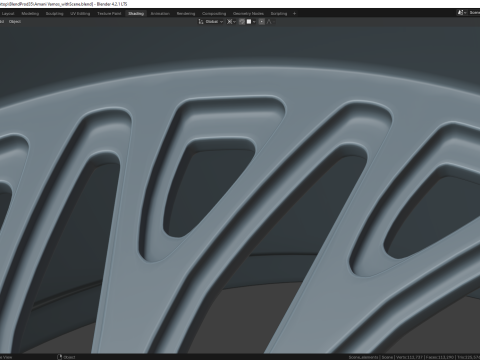Select the Texture Paint workspace tab
This screenshot has height=360, width=480.
click(109, 14)
